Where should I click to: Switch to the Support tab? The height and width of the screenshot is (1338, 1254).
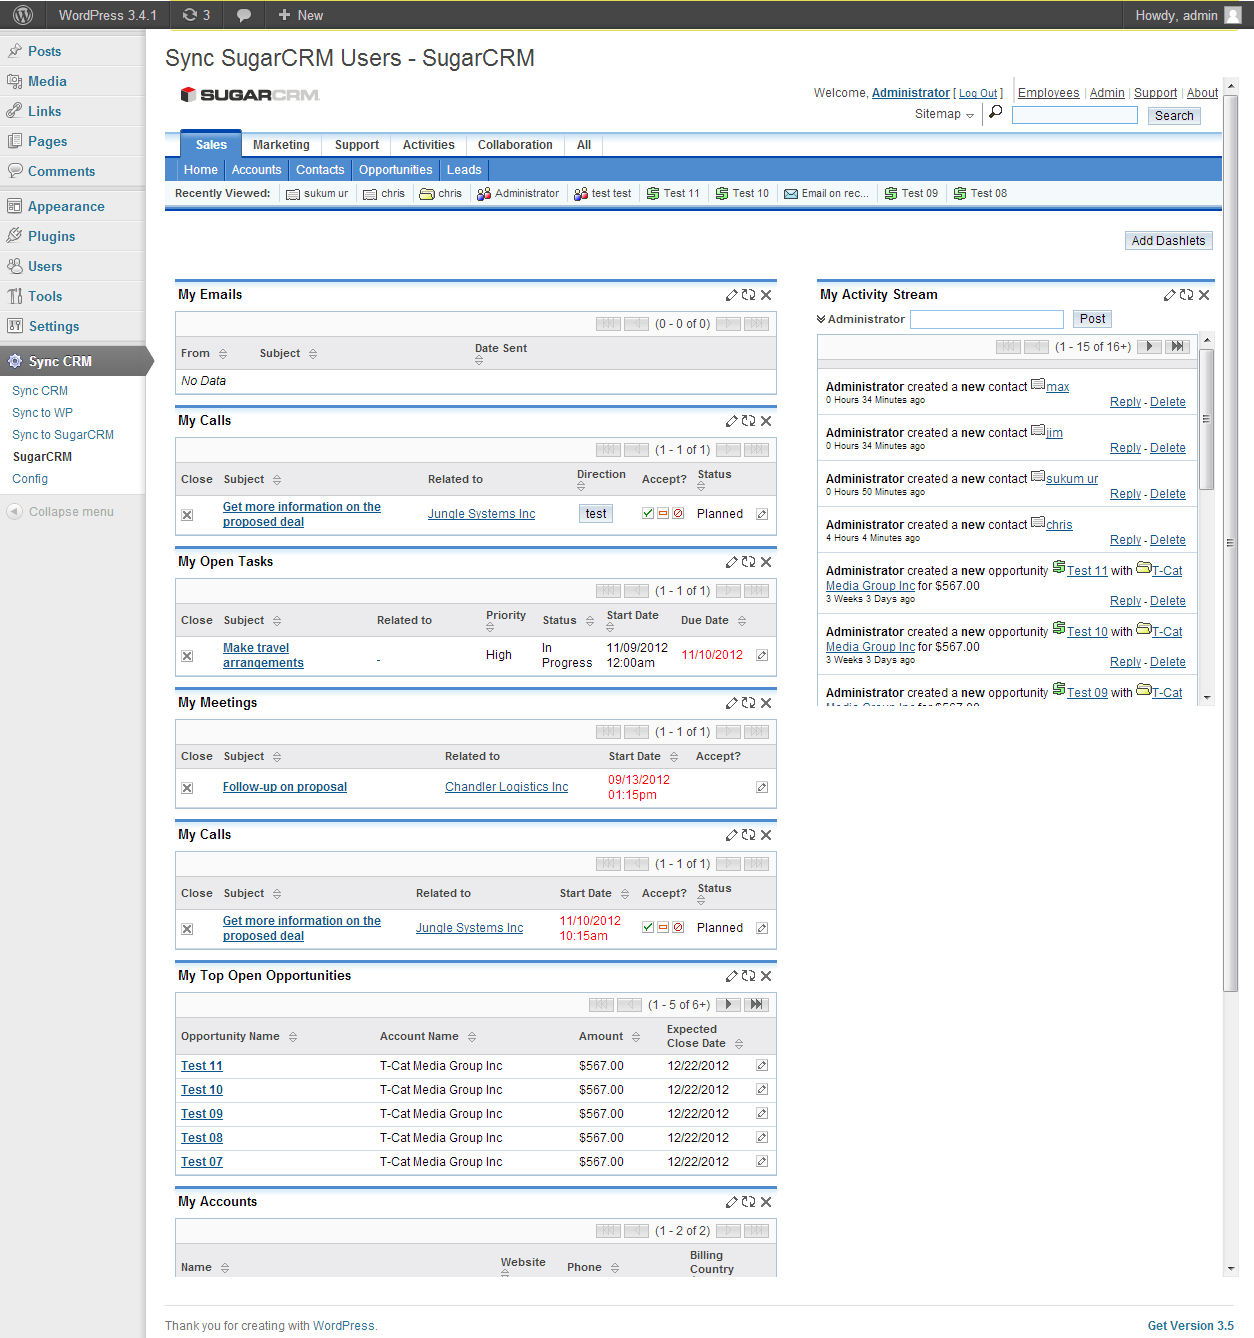pos(357,145)
